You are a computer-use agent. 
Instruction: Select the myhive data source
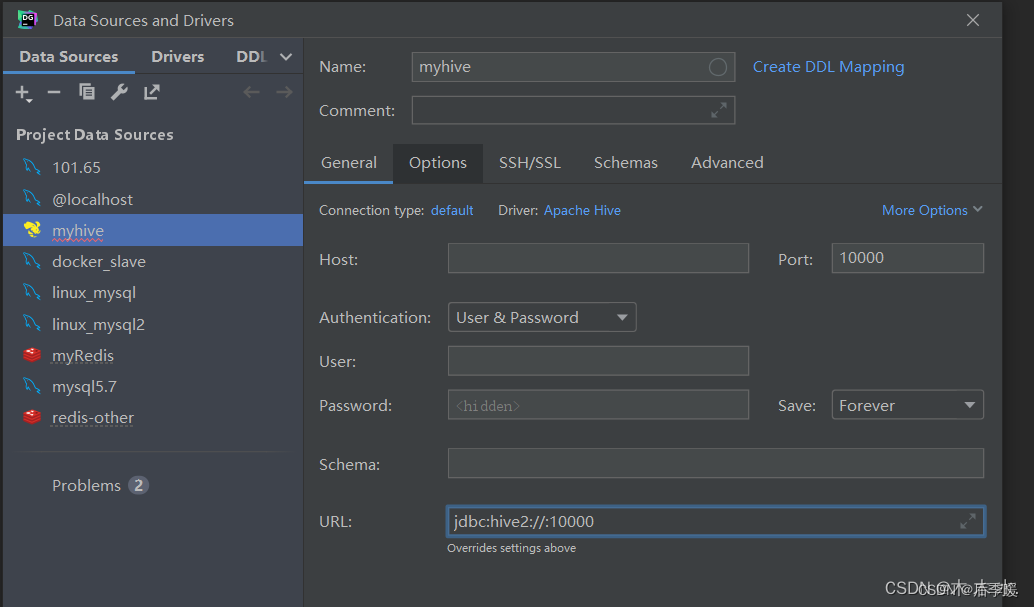153,230
